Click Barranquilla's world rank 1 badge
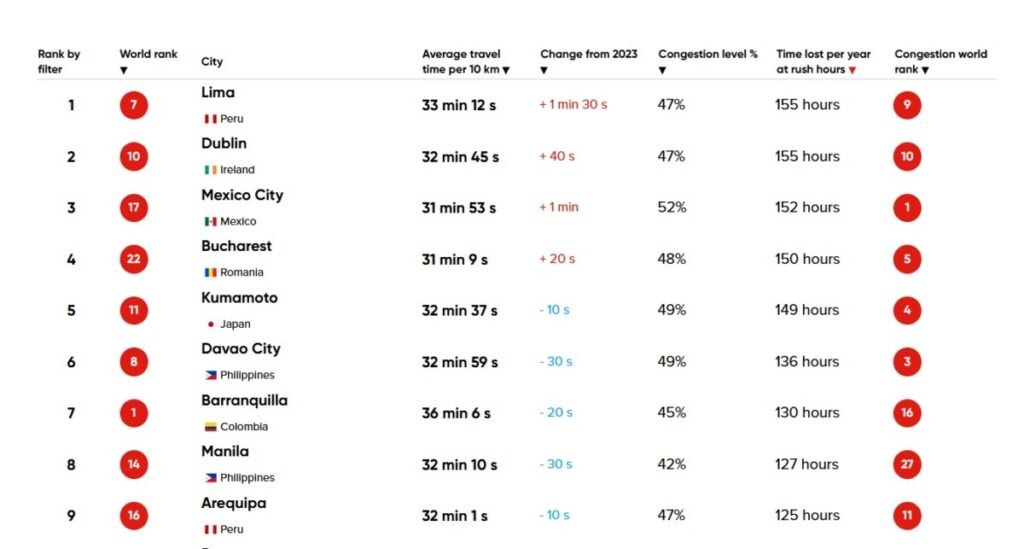The image size is (1024, 549). point(133,413)
